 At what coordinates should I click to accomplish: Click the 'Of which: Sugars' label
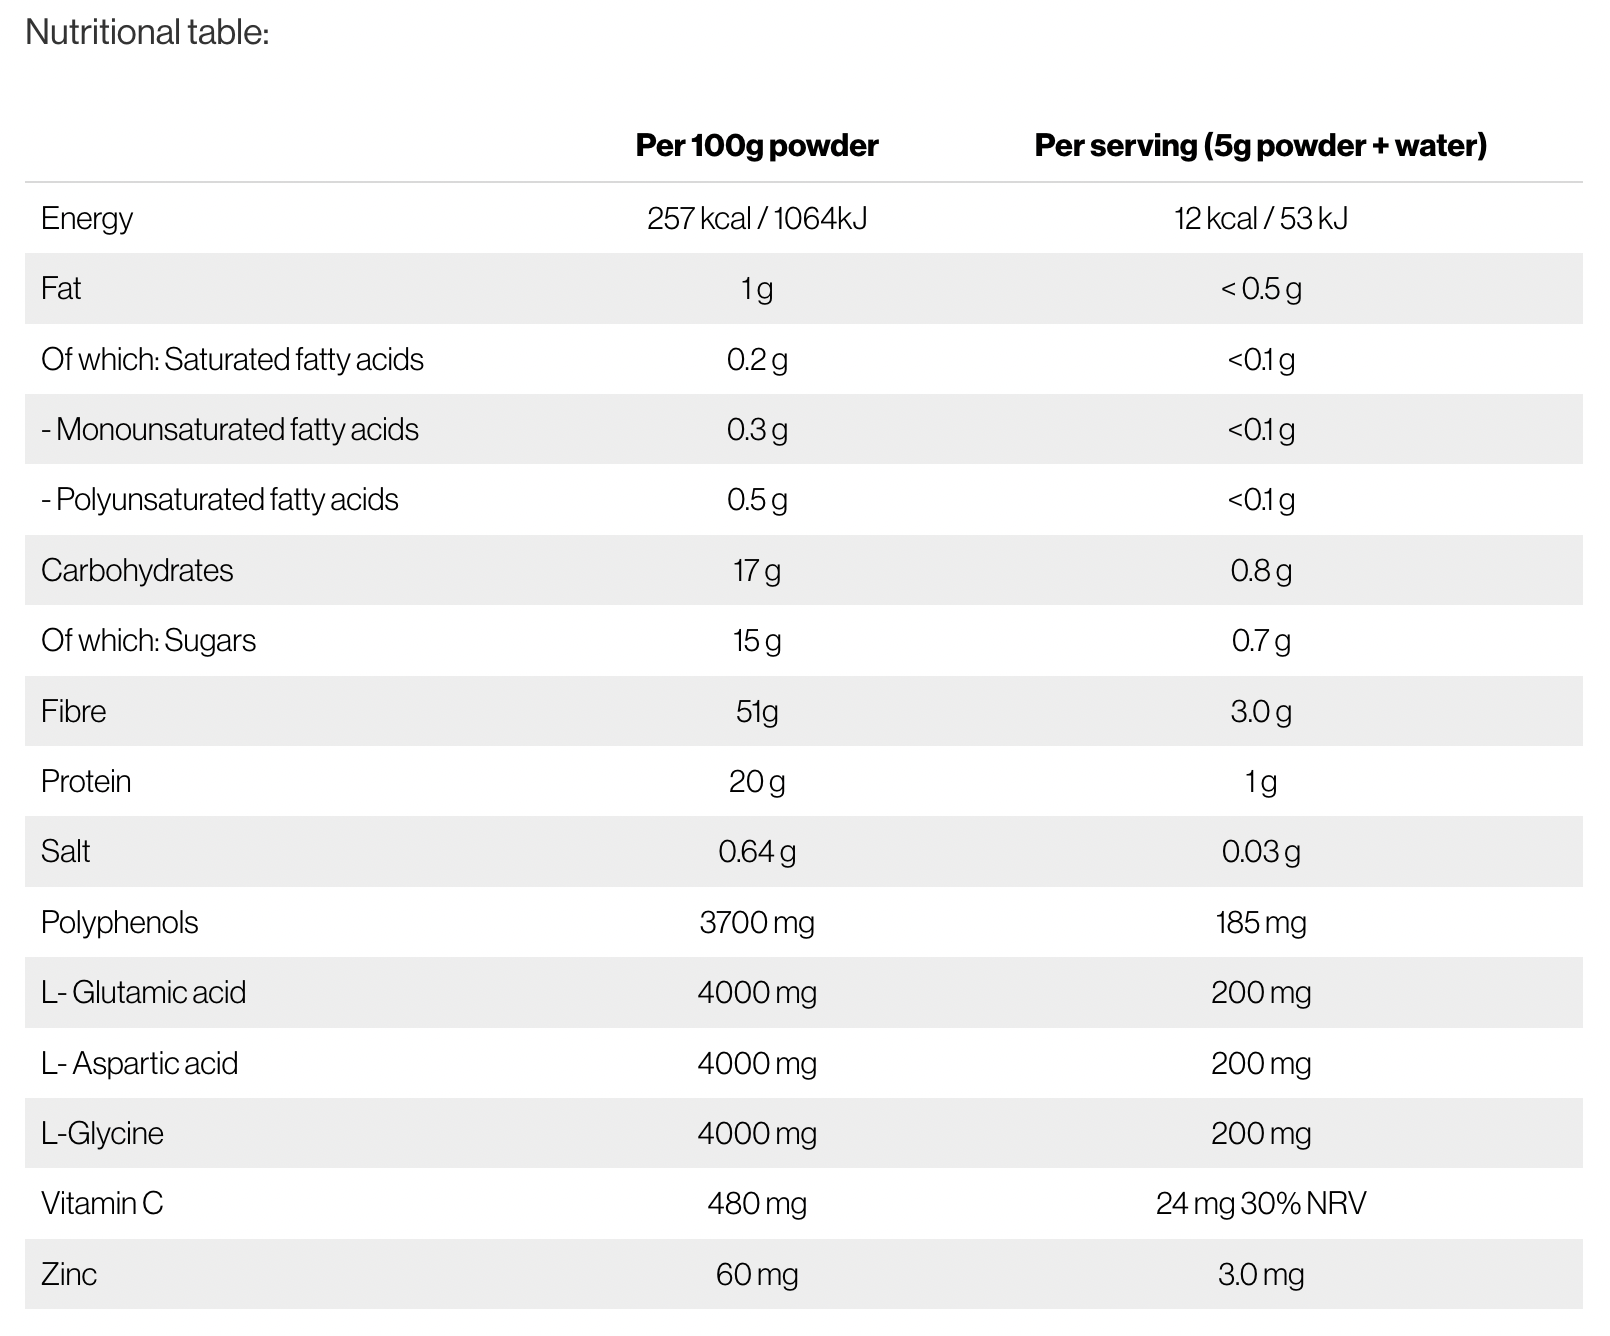[148, 640]
